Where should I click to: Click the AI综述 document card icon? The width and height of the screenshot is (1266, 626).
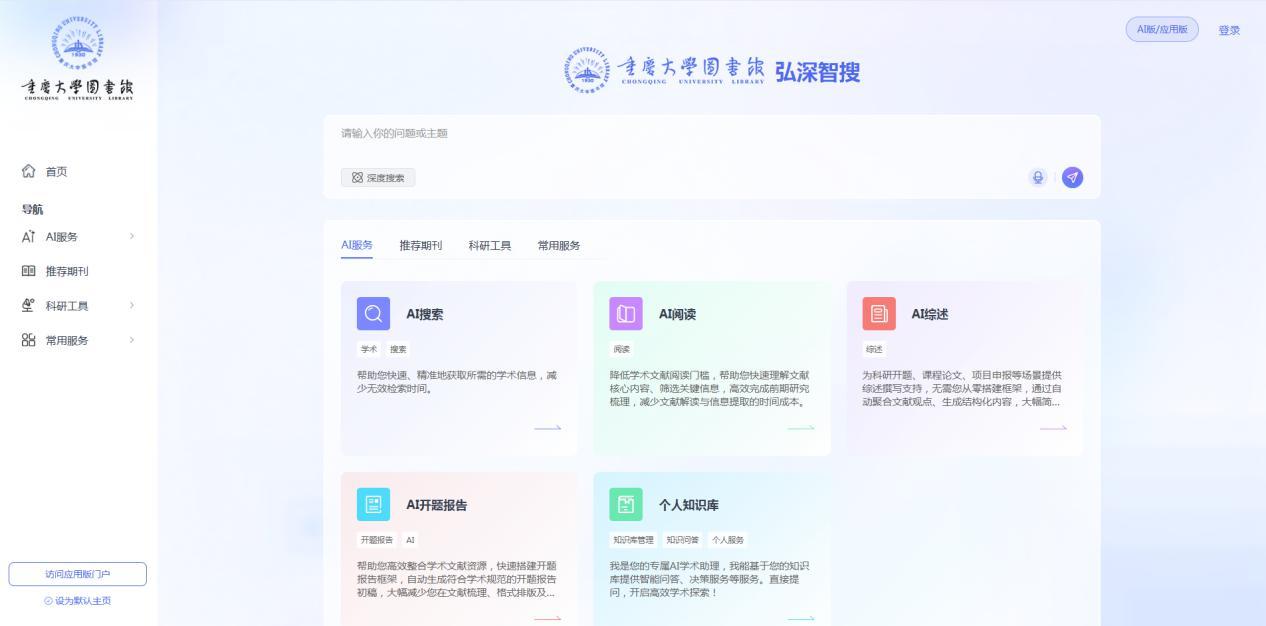click(879, 314)
